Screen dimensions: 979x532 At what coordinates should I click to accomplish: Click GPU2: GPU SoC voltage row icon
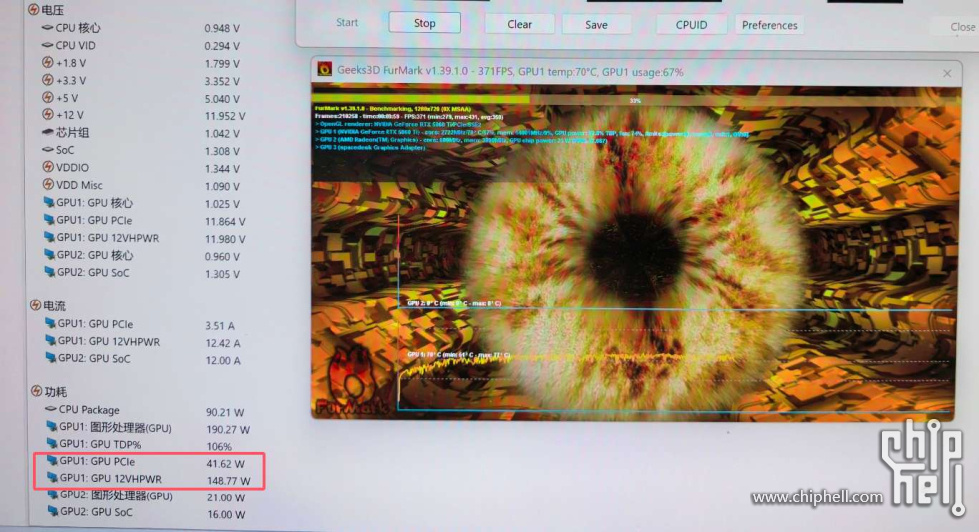(50, 272)
